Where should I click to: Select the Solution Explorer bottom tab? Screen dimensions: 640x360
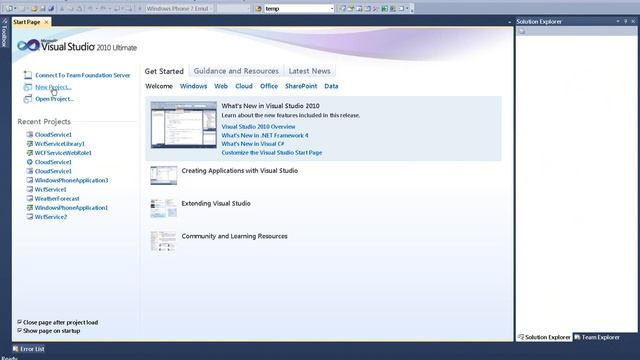(x=544, y=337)
